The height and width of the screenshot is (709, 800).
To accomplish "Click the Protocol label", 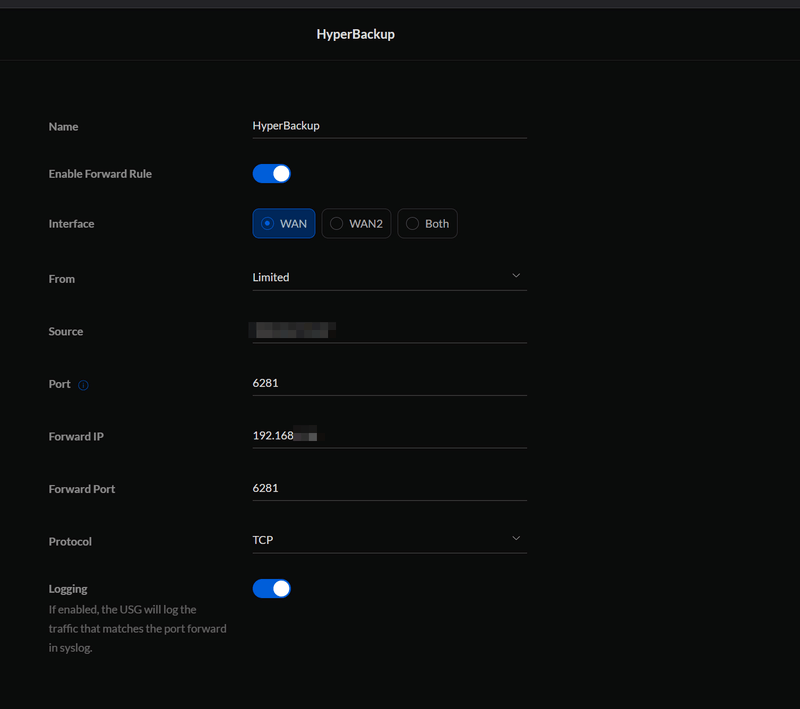I will [x=70, y=542].
